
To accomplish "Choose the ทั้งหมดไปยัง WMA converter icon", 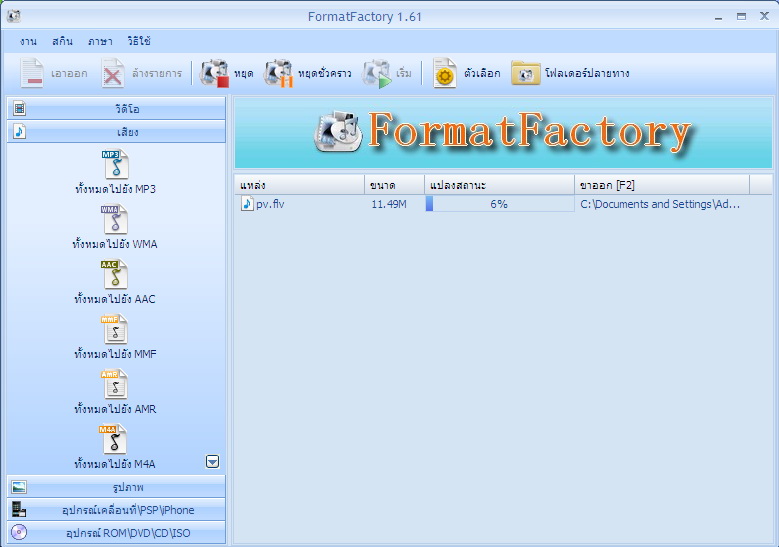I will click(x=116, y=220).
